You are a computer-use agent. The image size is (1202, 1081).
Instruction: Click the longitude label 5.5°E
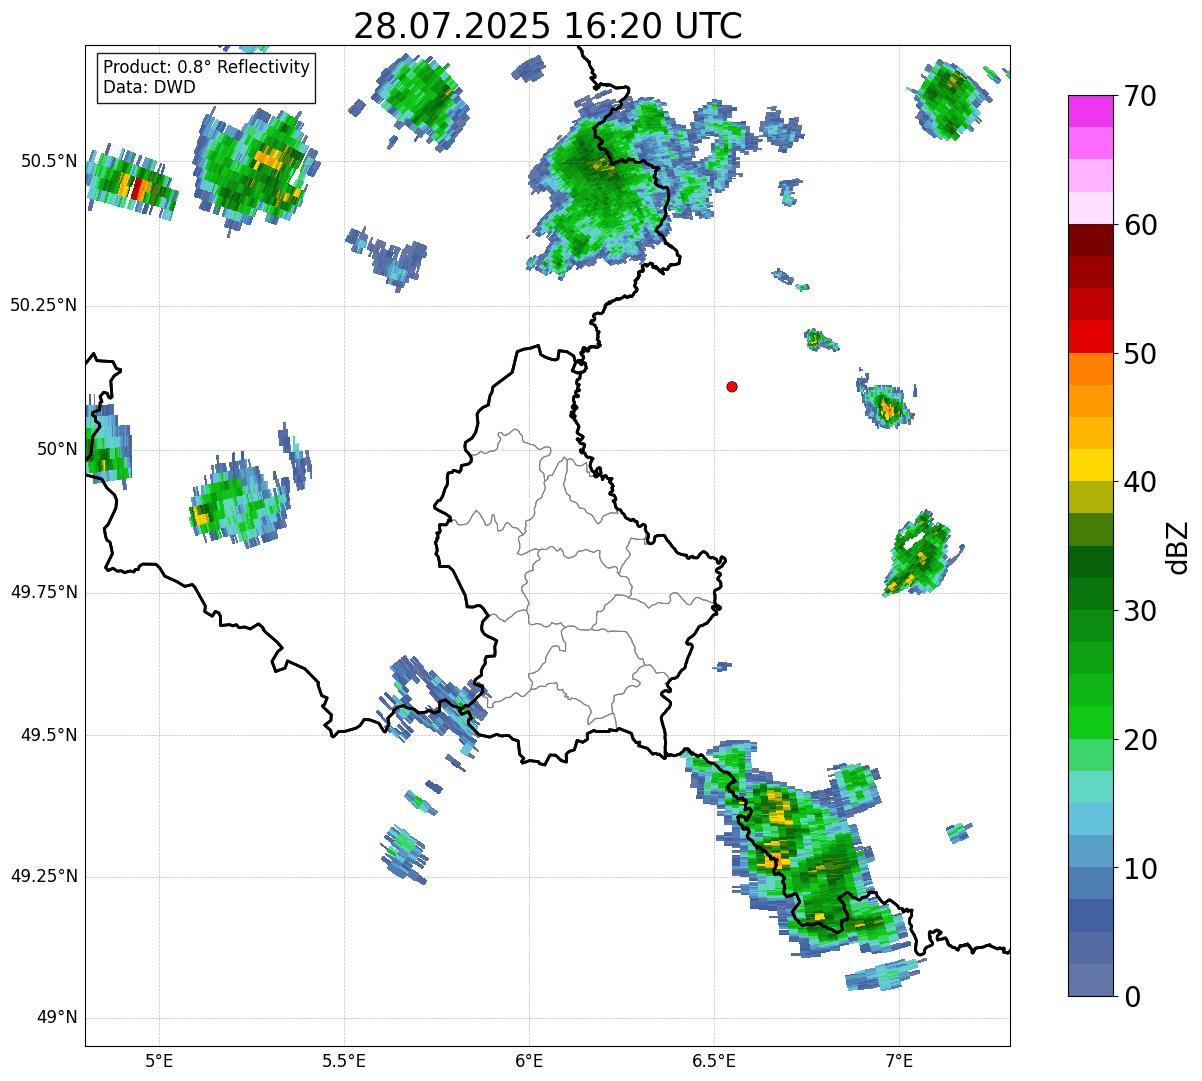(344, 1060)
